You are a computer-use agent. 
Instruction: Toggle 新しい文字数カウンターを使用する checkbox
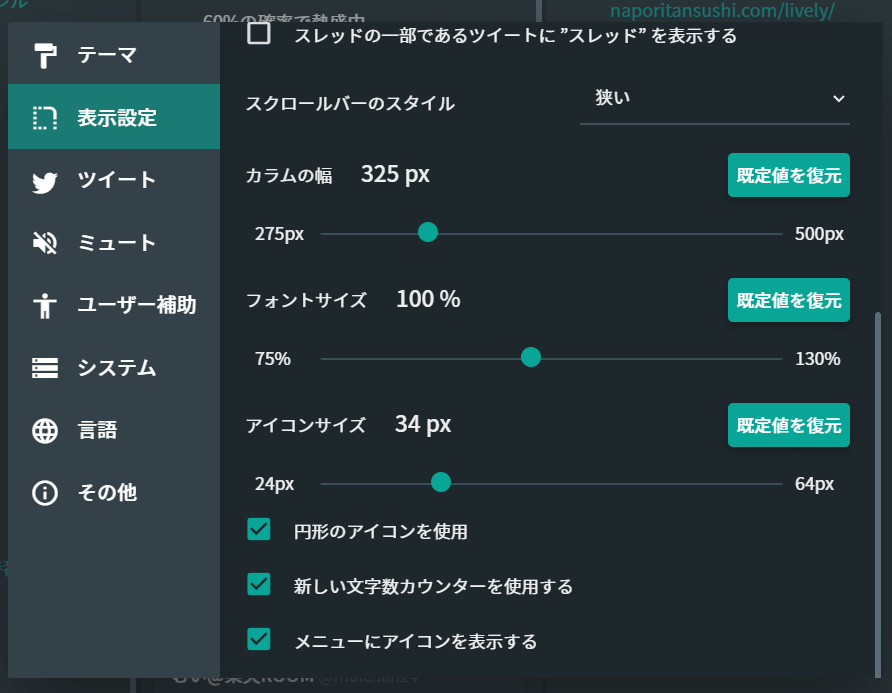[259, 584]
